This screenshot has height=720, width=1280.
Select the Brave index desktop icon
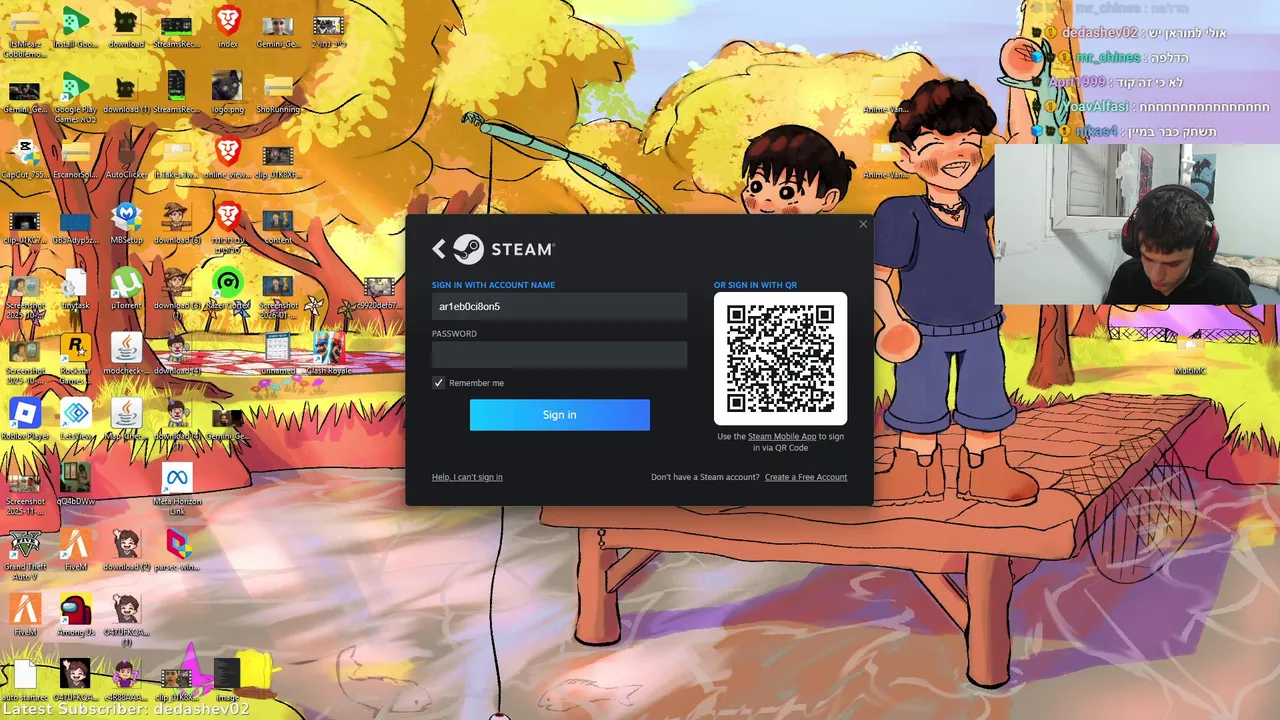(228, 27)
